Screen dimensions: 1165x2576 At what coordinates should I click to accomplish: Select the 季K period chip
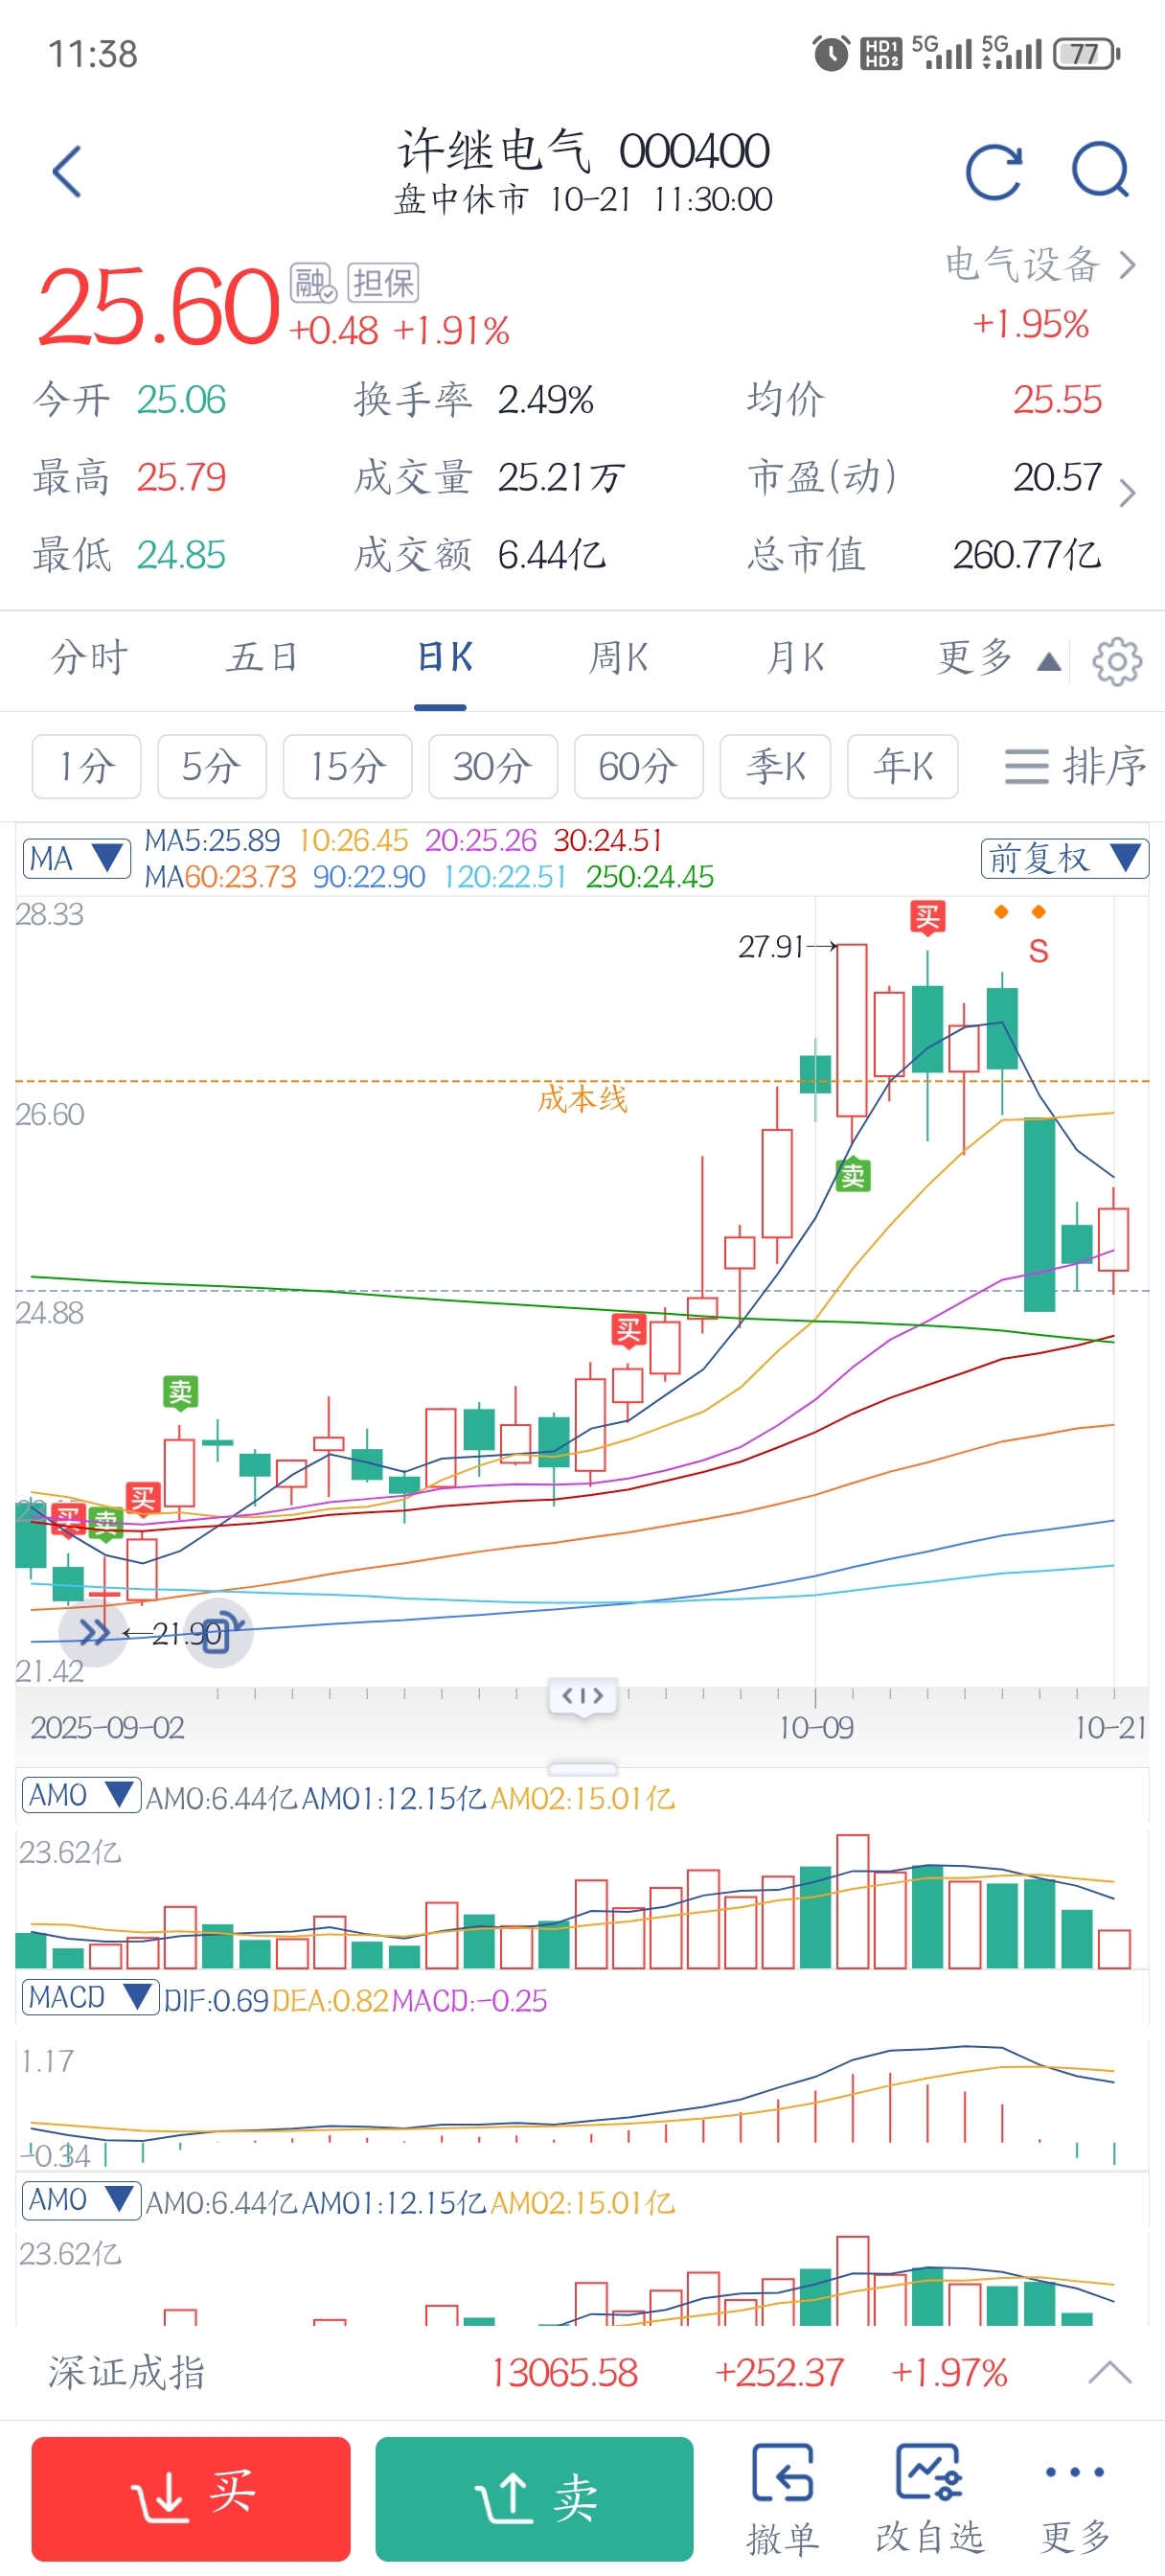775,767
